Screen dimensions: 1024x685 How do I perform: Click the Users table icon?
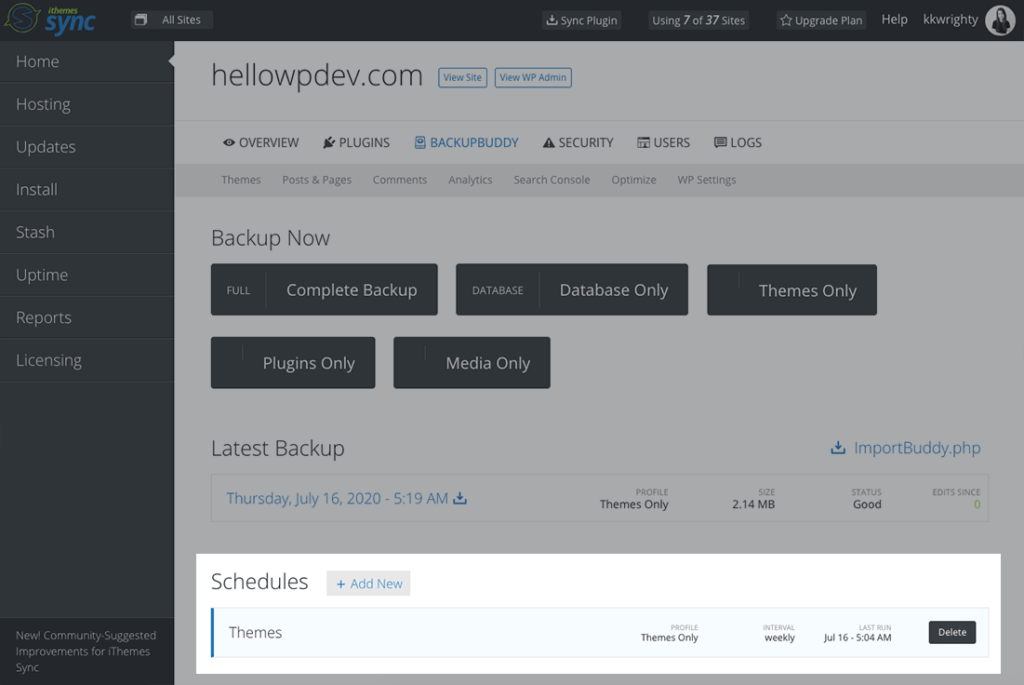643,142
